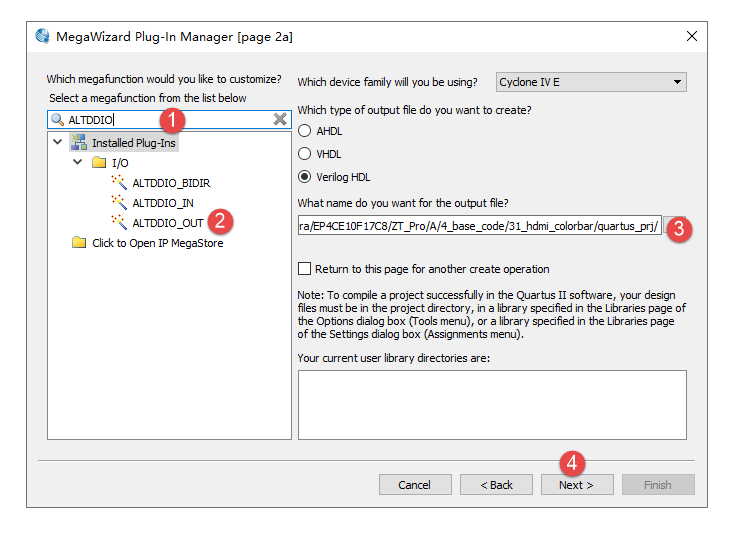Click the I/O folder icon
This screenshot has height=535, width=732.
(x=98, y=162)
